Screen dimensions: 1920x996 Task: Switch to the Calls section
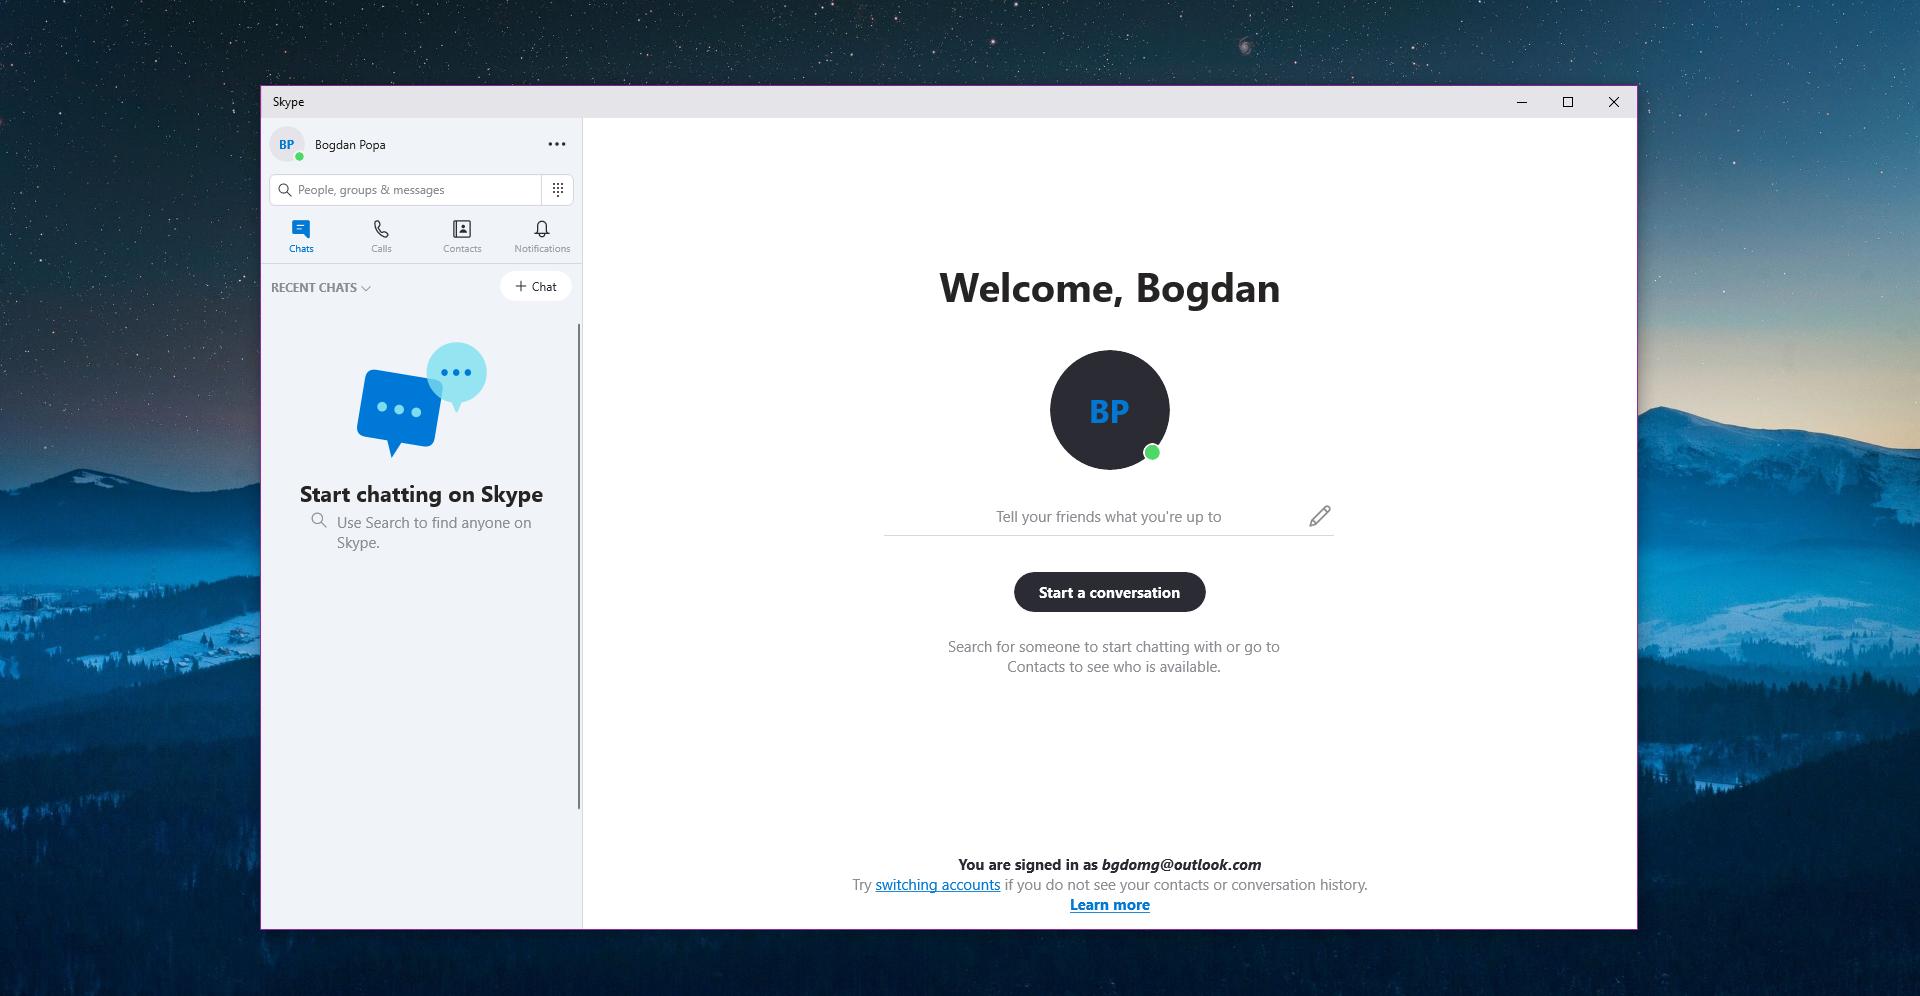381,235
